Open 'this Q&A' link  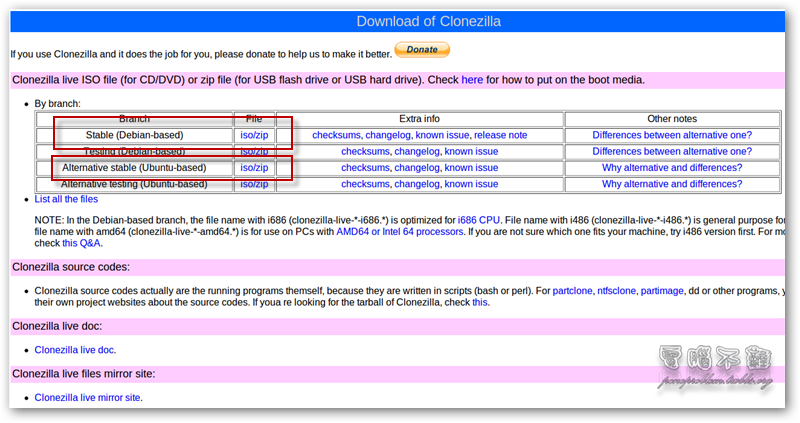83,243
